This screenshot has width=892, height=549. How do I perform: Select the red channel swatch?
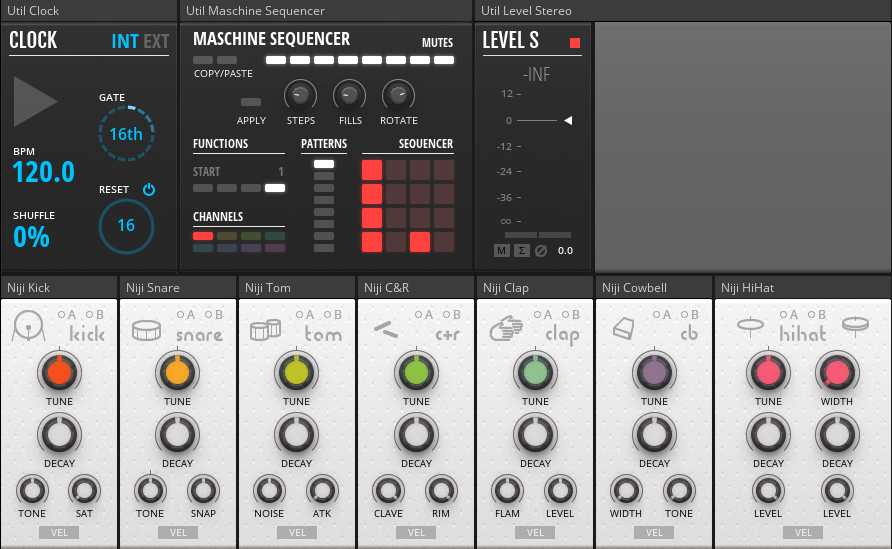coord(203,236)
